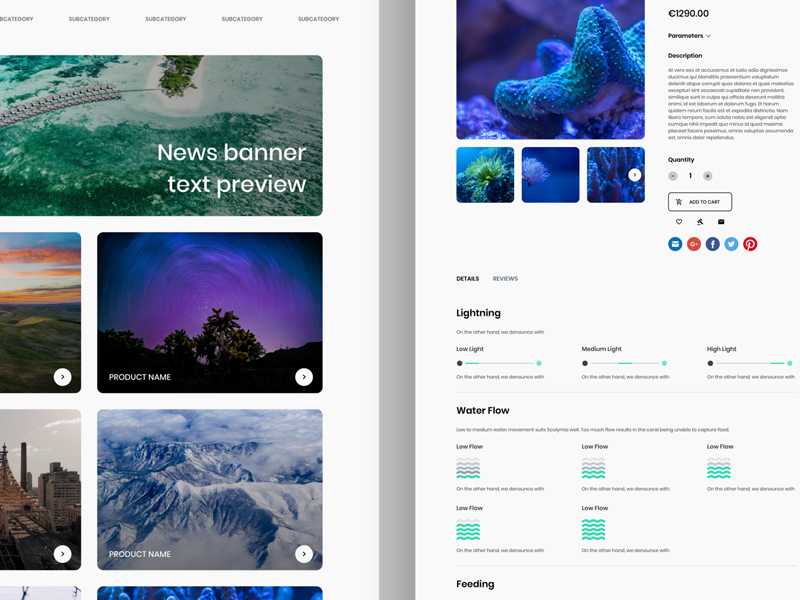Increase quantity with the plus button
The image size is (800, 600).
click(x=708, y=176)
